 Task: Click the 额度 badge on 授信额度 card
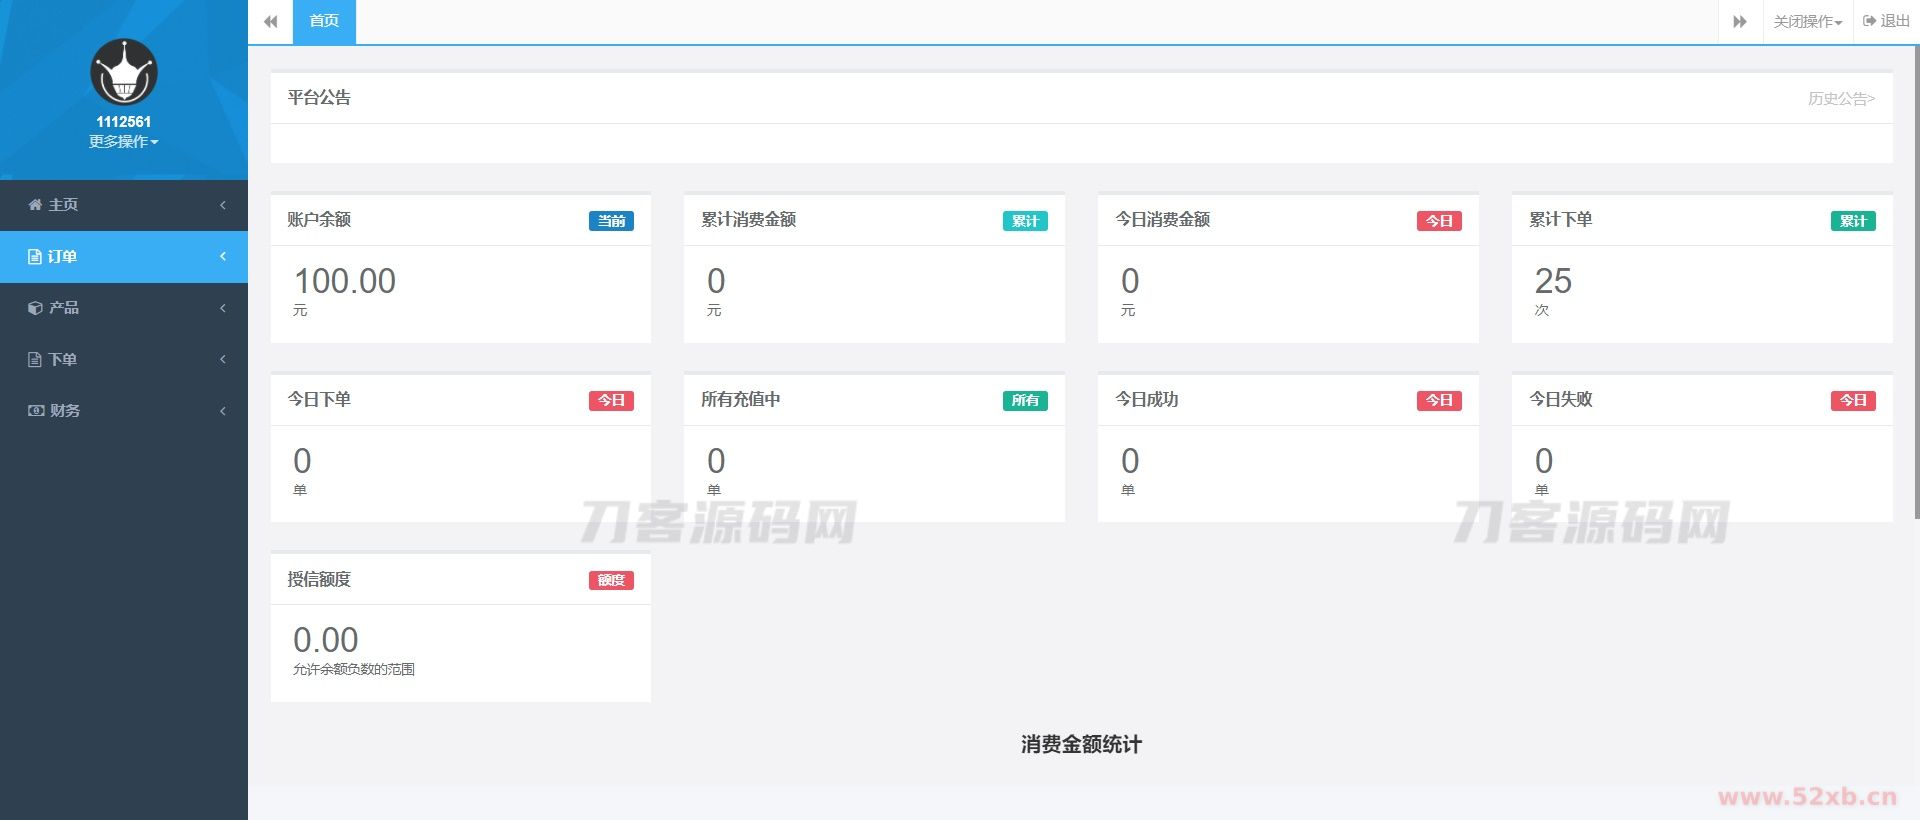(x=611, y=580)
